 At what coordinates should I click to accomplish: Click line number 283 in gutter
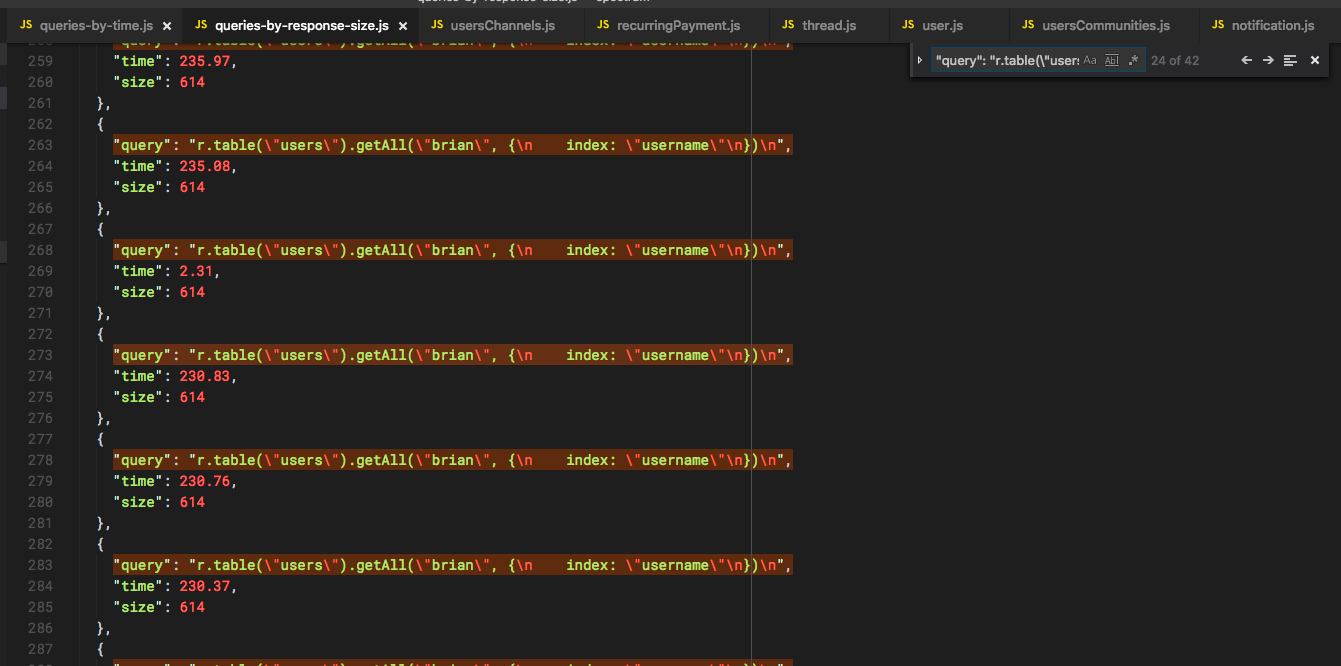pos(41,565)
